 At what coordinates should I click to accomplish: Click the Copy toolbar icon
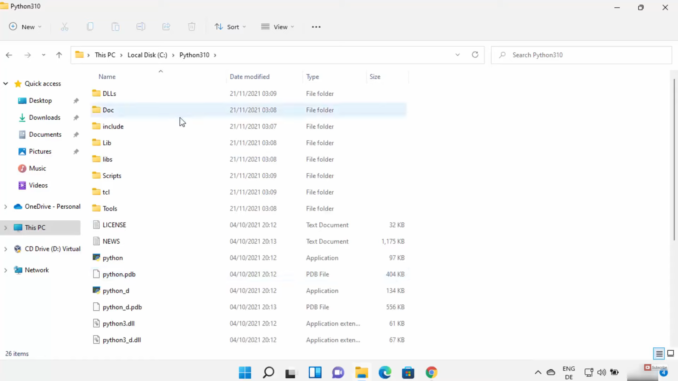tap(90, 27)
